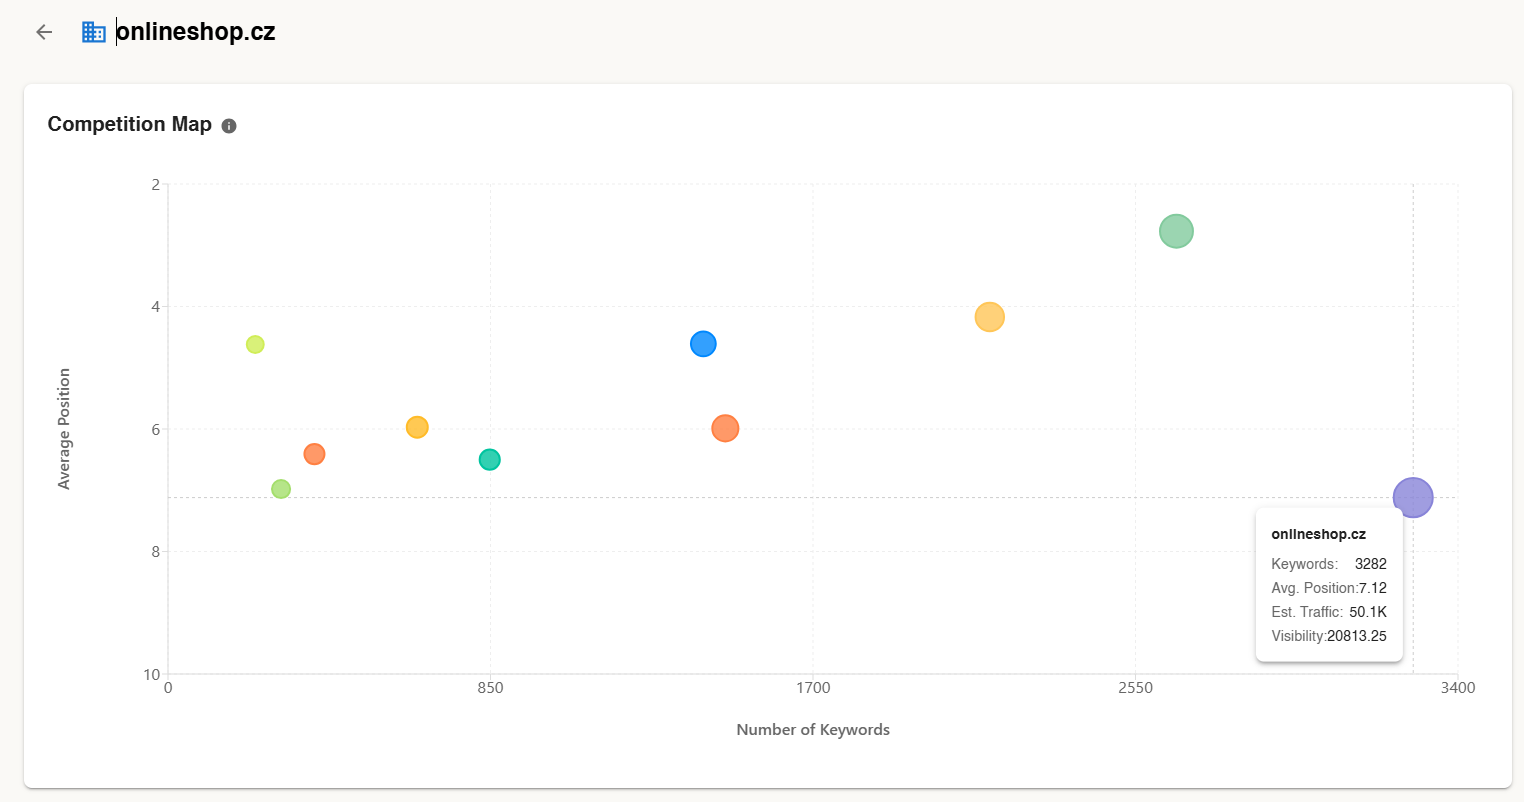Click the teal bubble above the 850 mark

(489, 460)
